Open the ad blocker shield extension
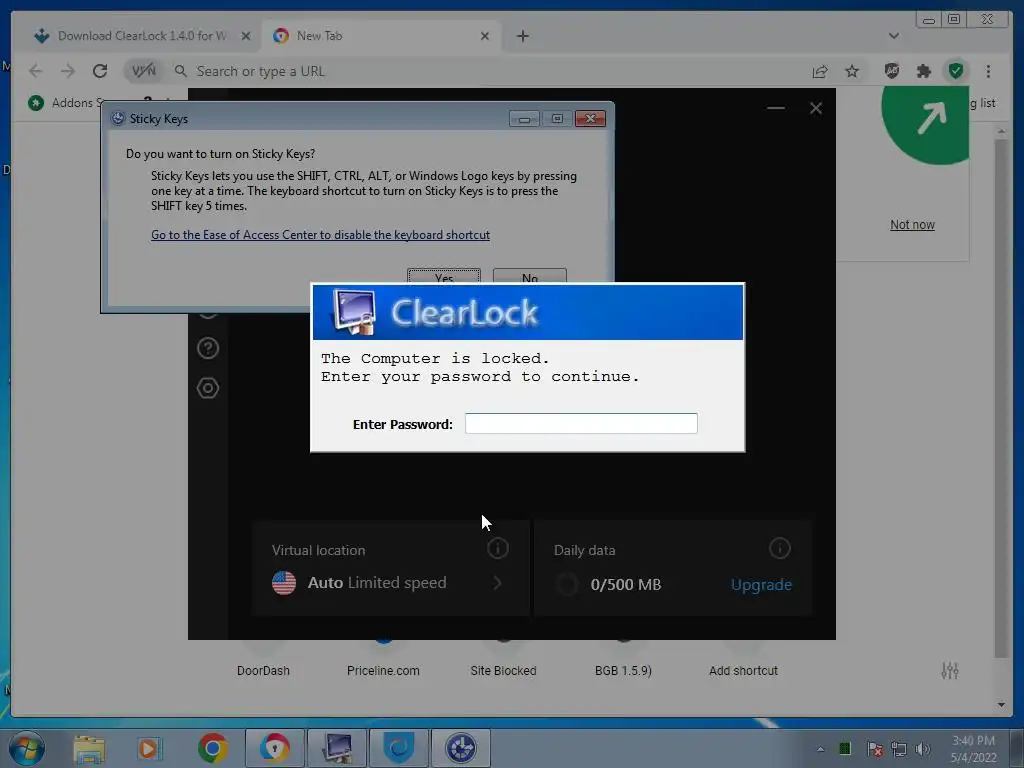Image resolution: width=1024 pixels, height=768 pixels. pyautogui.click(x=891, y=71)
